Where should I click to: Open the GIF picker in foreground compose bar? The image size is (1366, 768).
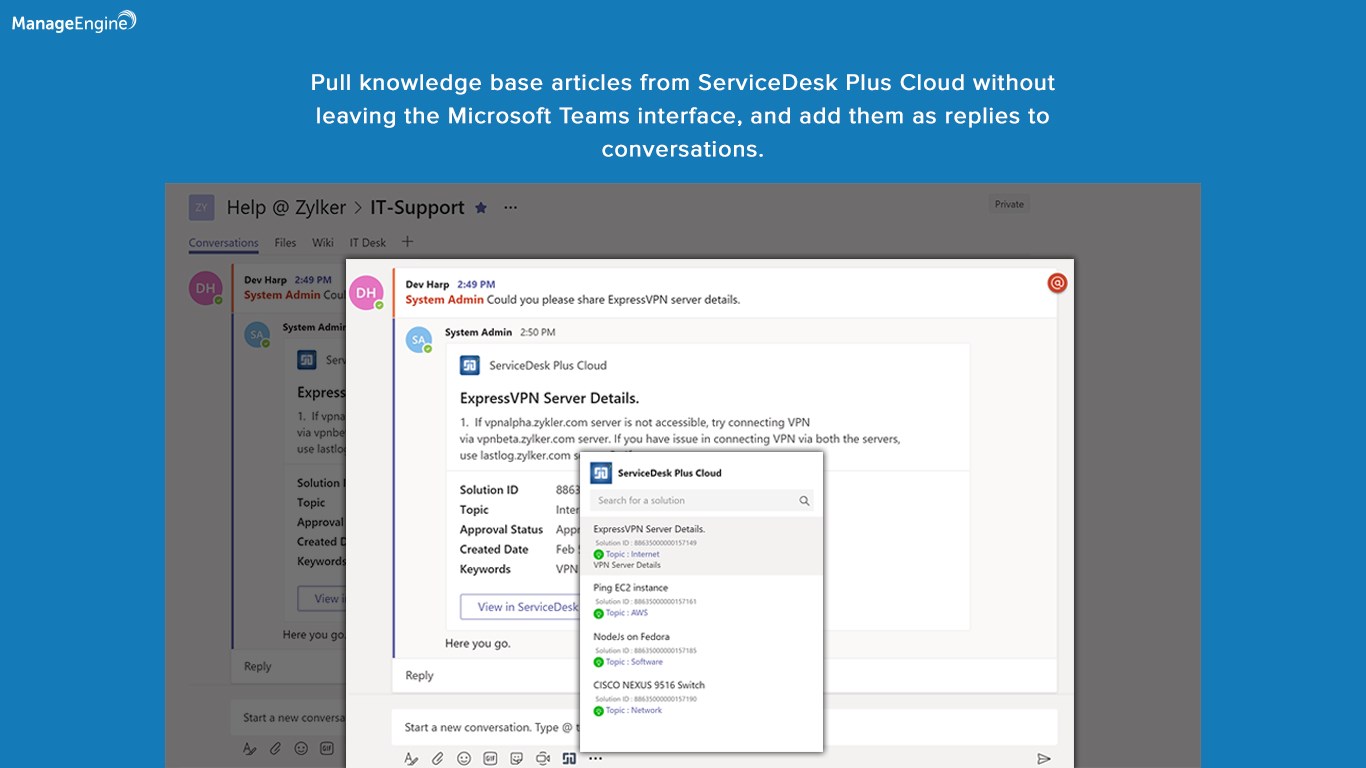coord(490,759)
